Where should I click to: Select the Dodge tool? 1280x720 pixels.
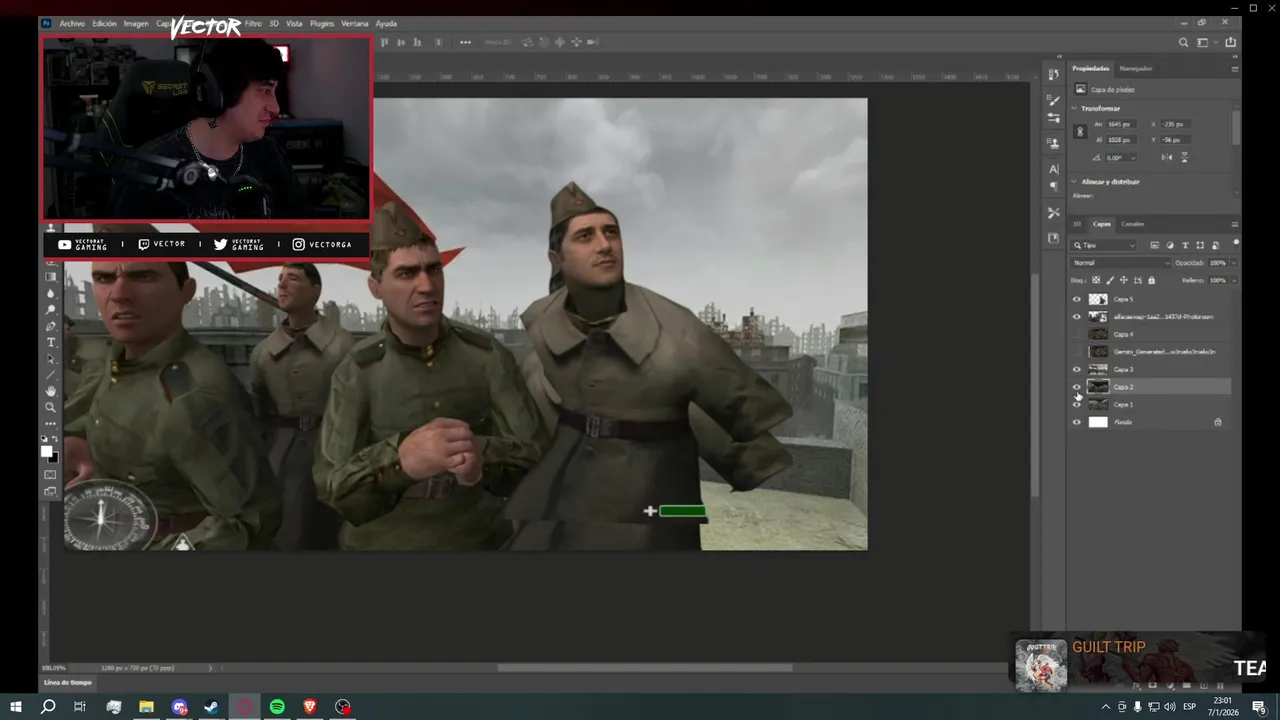pyautogui.click(x=51, y=310)
